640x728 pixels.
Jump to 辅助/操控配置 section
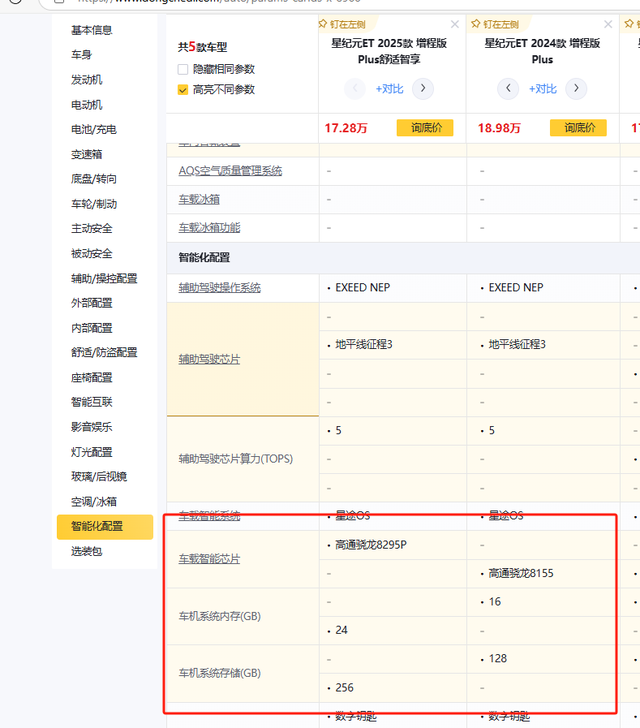(104, 279)
